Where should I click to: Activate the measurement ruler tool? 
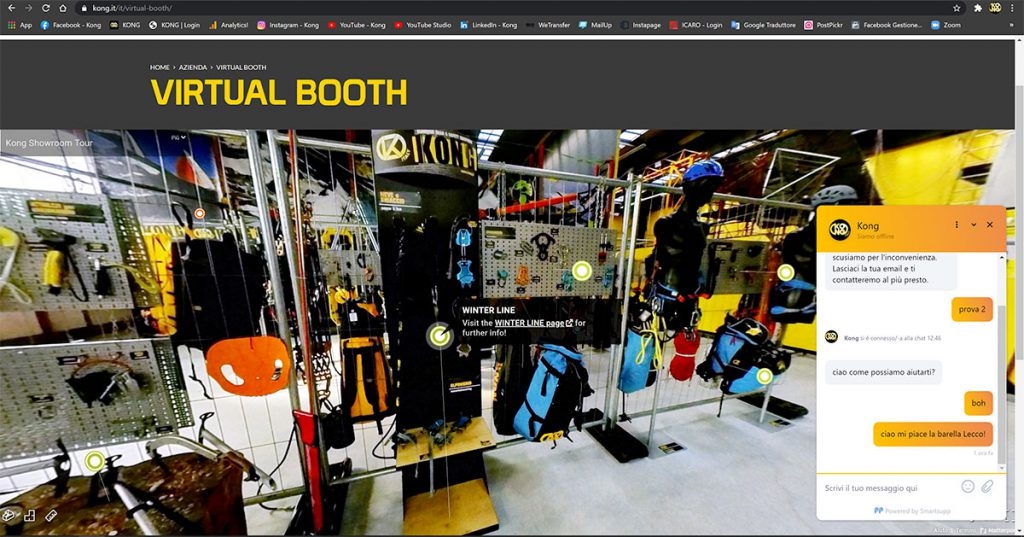[51, 515]
